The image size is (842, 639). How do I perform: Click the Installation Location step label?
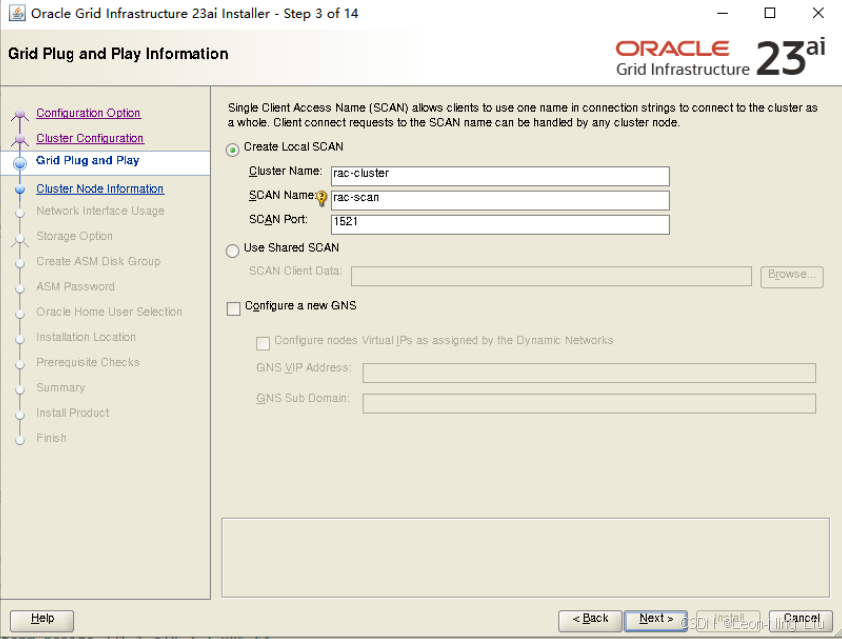point(86,337)
